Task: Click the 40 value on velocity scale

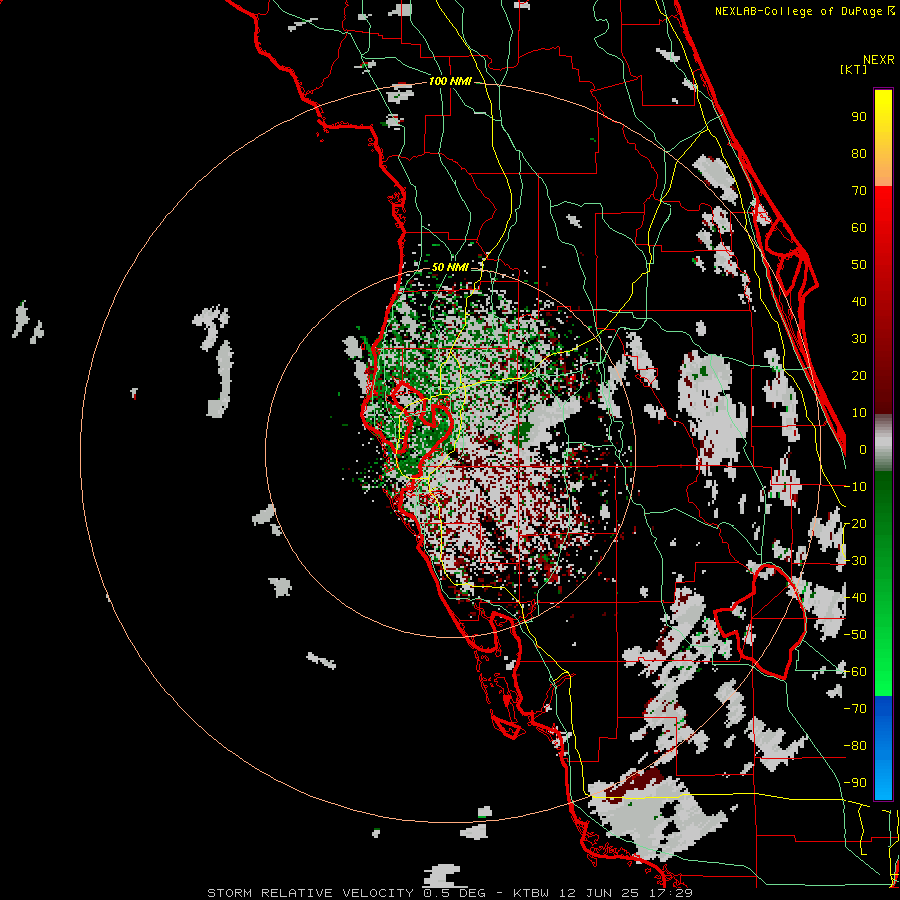Action: tap(859, 302)
